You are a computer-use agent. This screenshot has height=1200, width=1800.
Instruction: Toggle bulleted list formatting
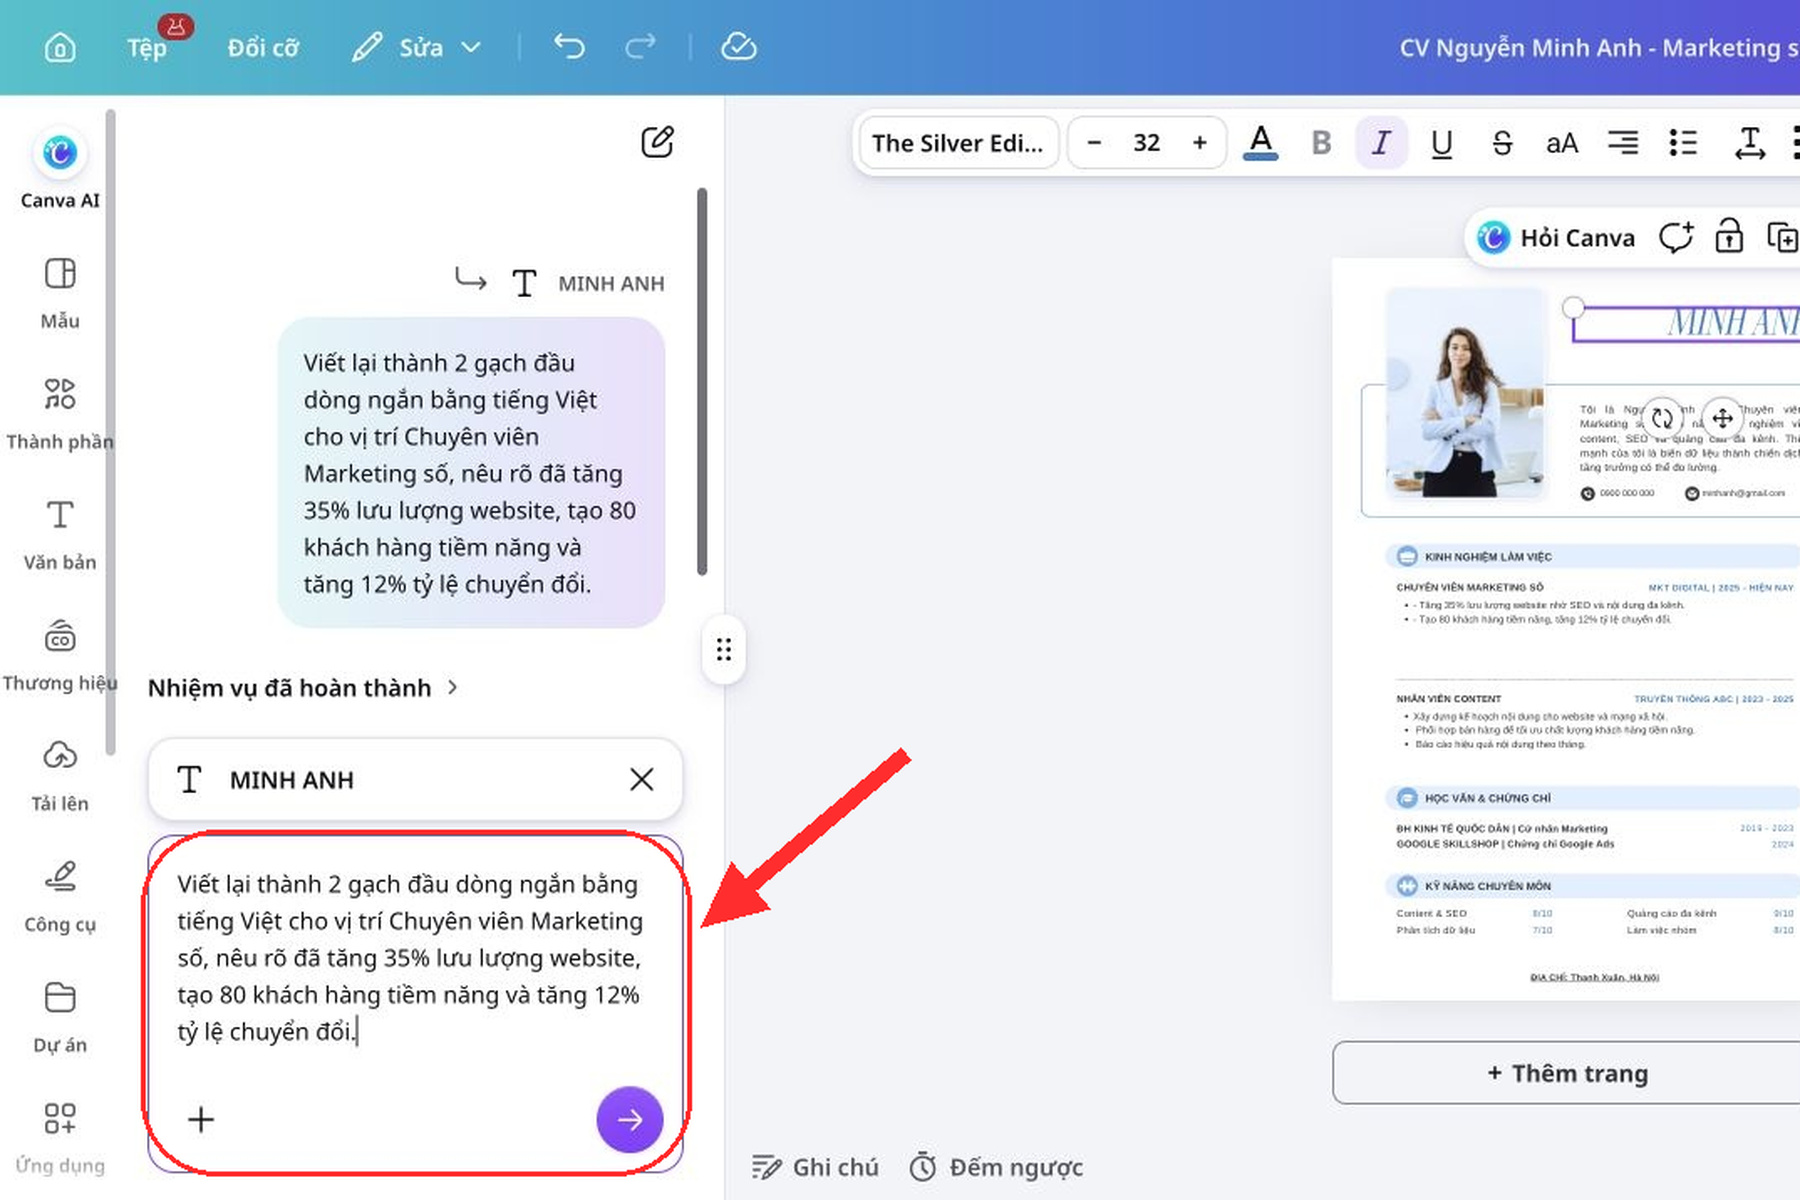[x=1683, y=143]
